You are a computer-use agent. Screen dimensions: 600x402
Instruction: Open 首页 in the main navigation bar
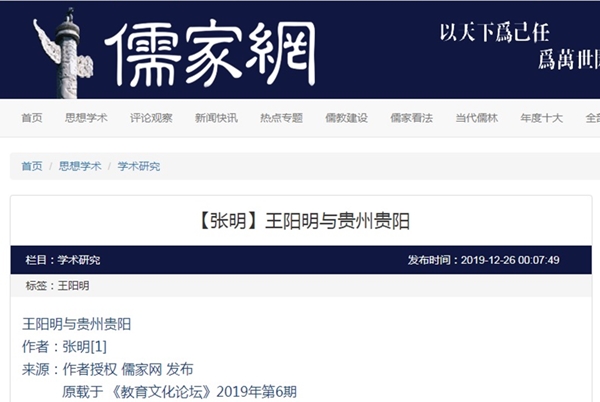click(32, 118)
